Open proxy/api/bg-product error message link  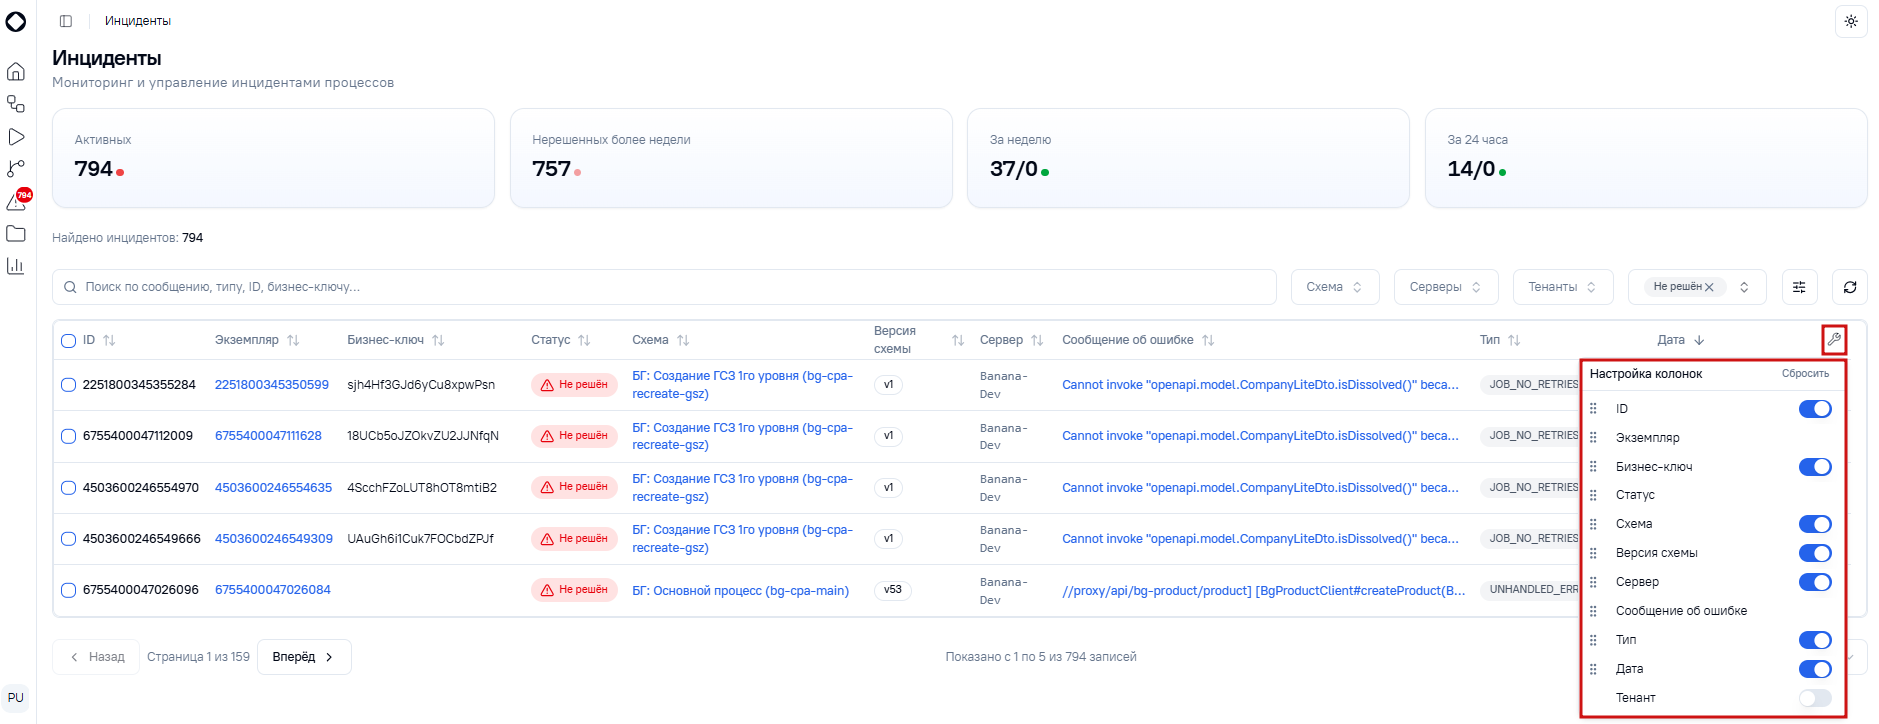(x=1263, y=591)
